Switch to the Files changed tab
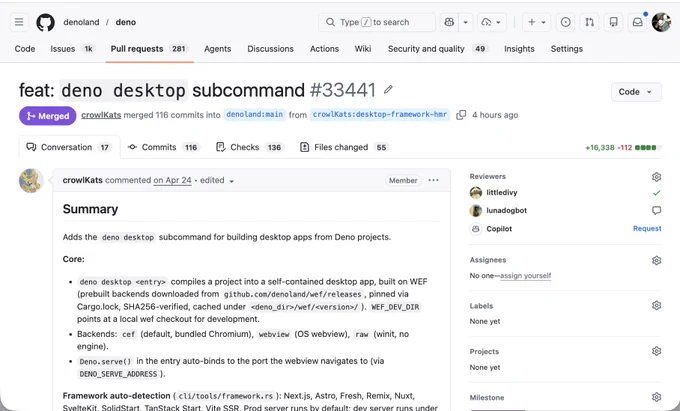Viewport: 680px width, 411px height. click(x=344, y=147)
